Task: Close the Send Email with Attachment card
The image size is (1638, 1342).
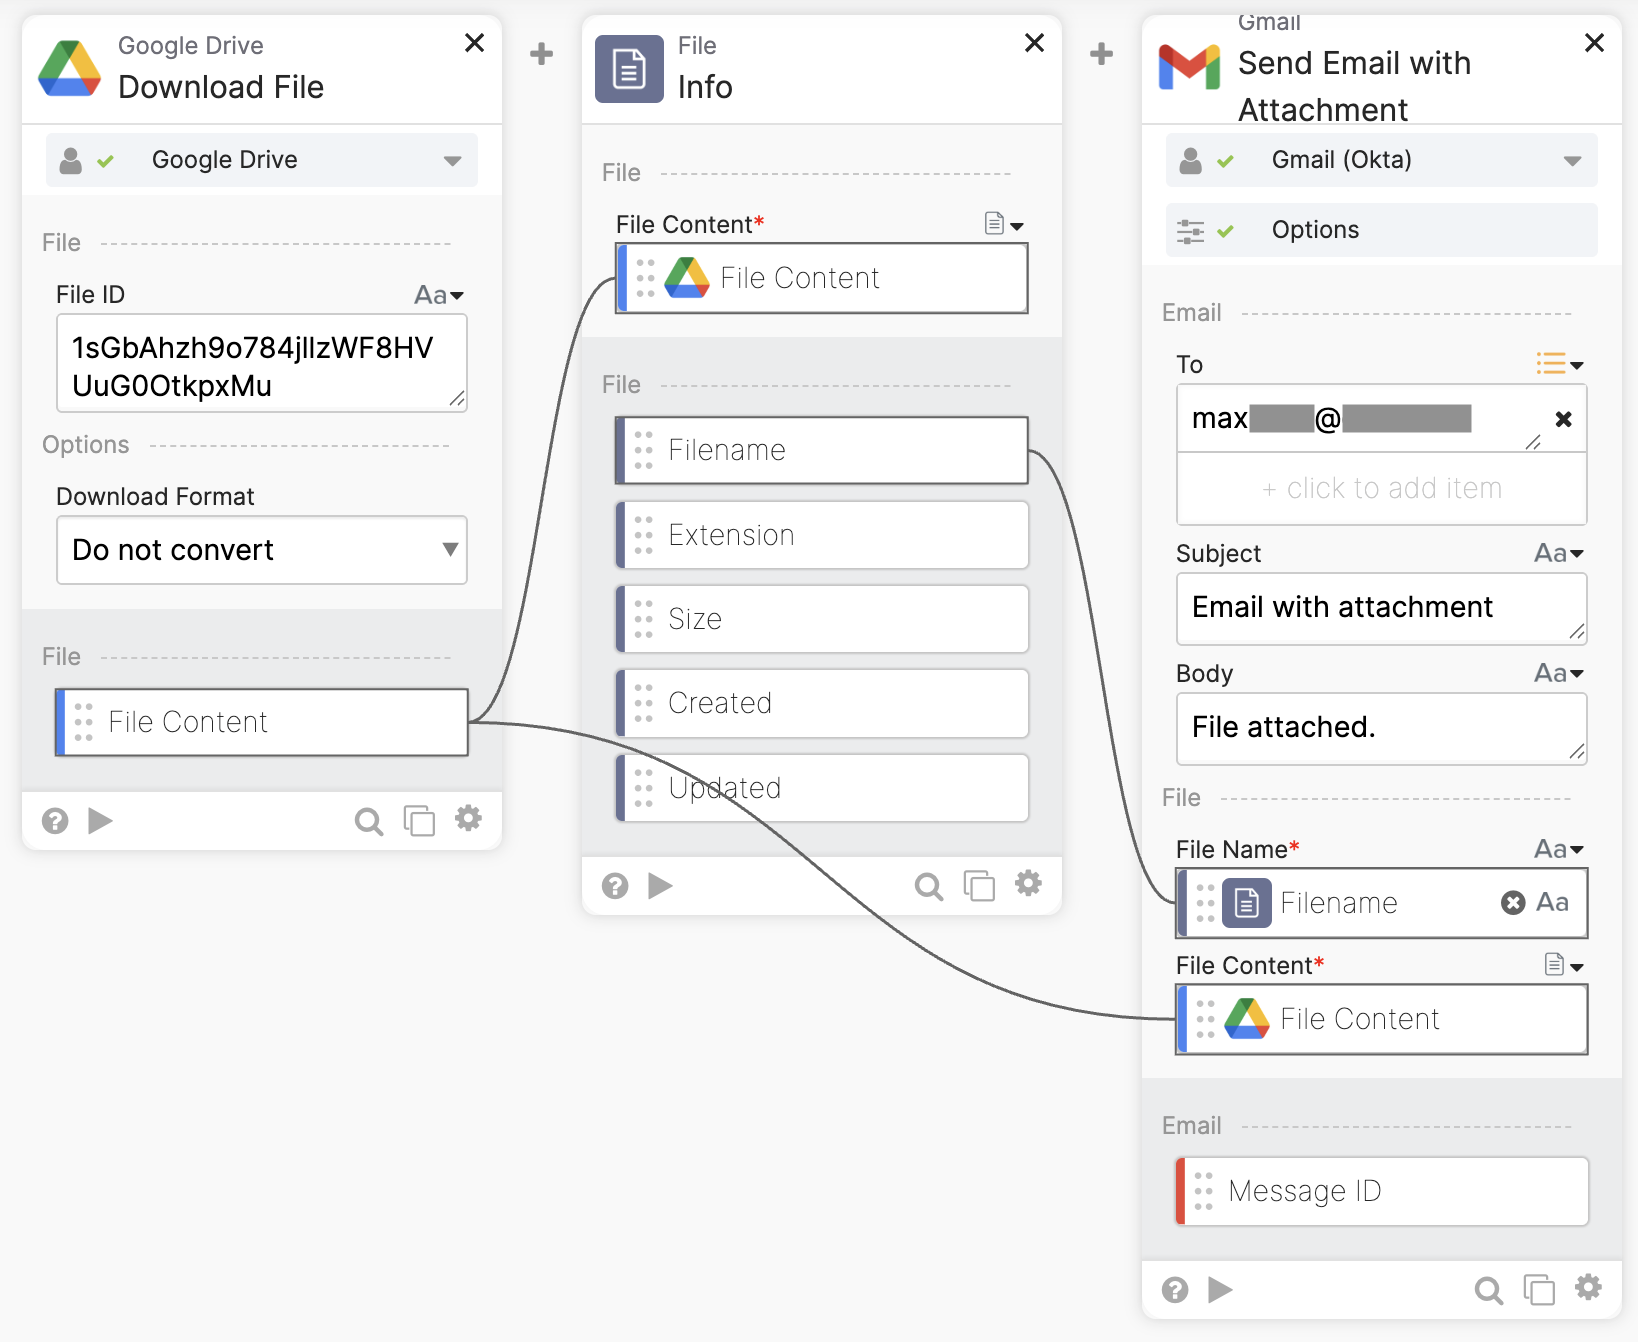Action: (x=1595, y=42)
